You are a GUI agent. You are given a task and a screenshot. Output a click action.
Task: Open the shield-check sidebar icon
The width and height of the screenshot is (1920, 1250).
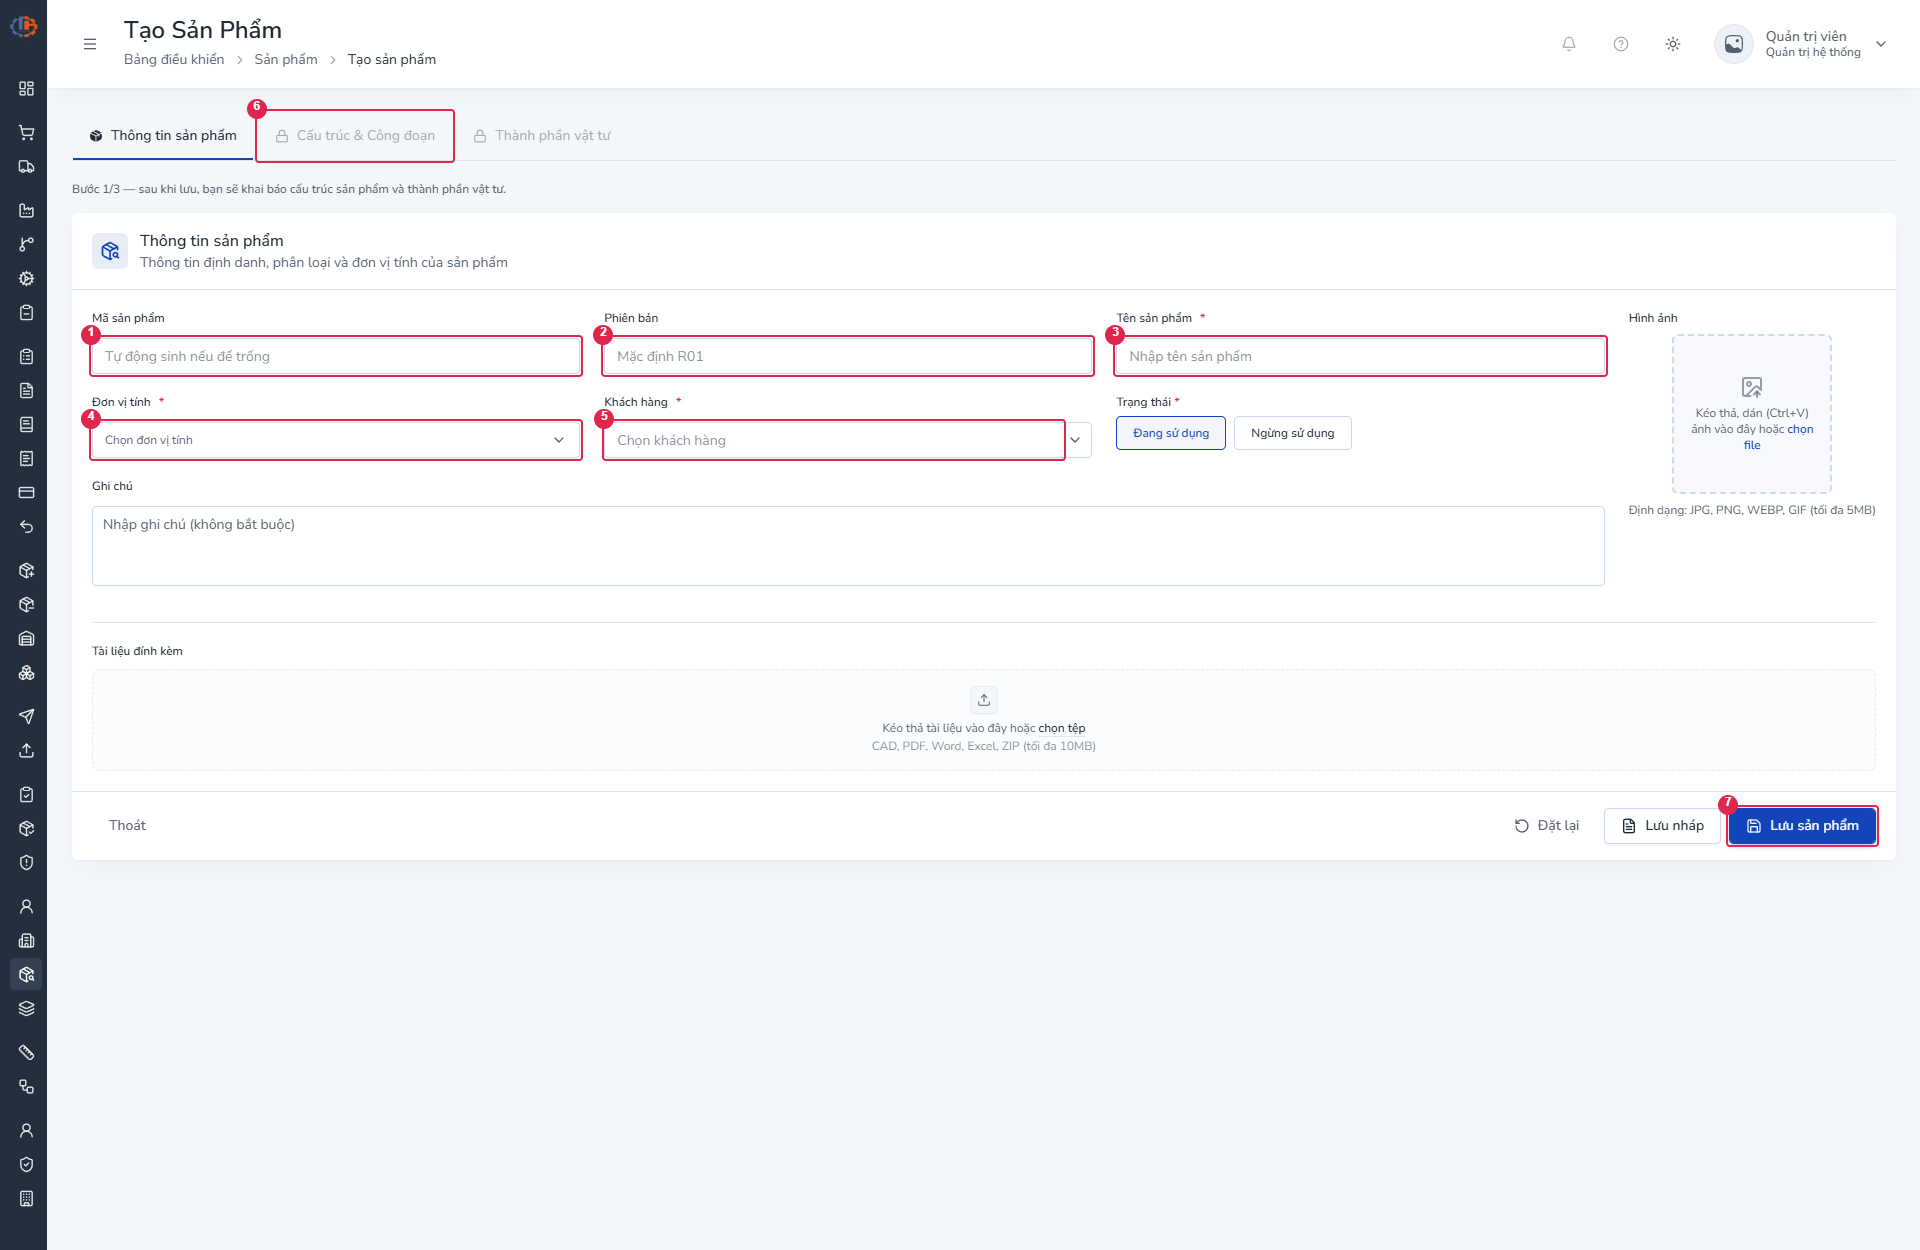(27, 1165)
